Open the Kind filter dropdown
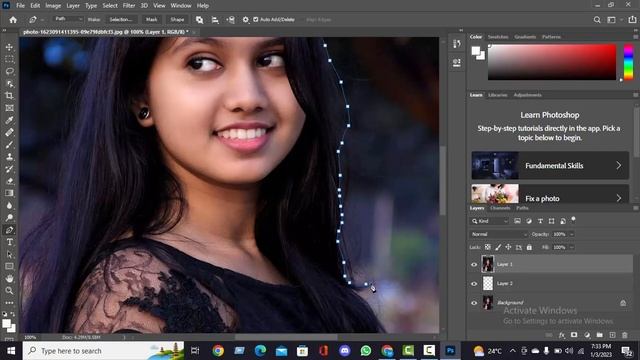 [490, 221]
